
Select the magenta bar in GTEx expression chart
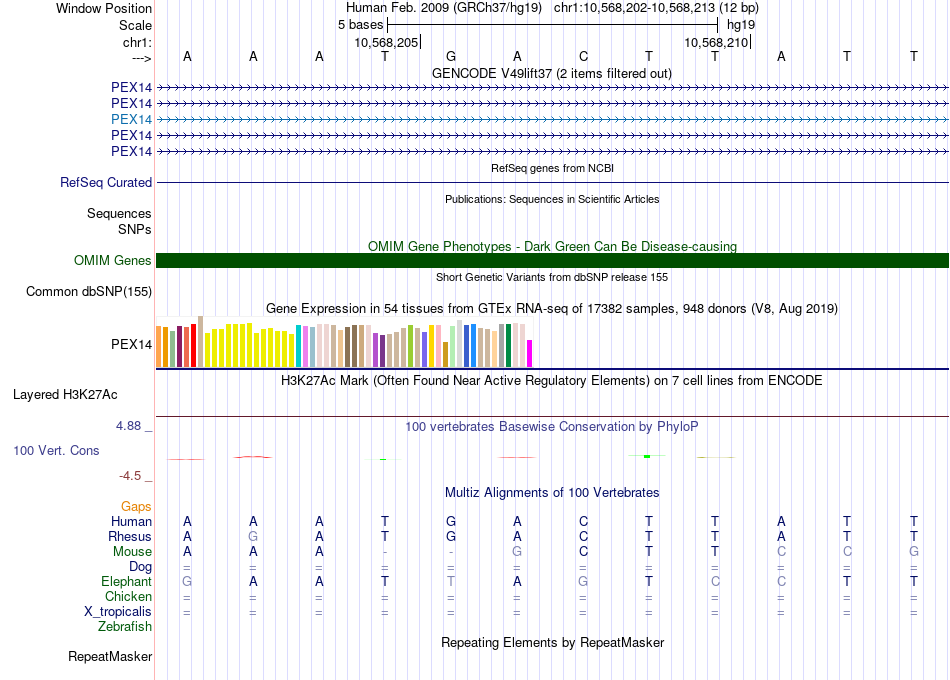(x=530, y=353)
